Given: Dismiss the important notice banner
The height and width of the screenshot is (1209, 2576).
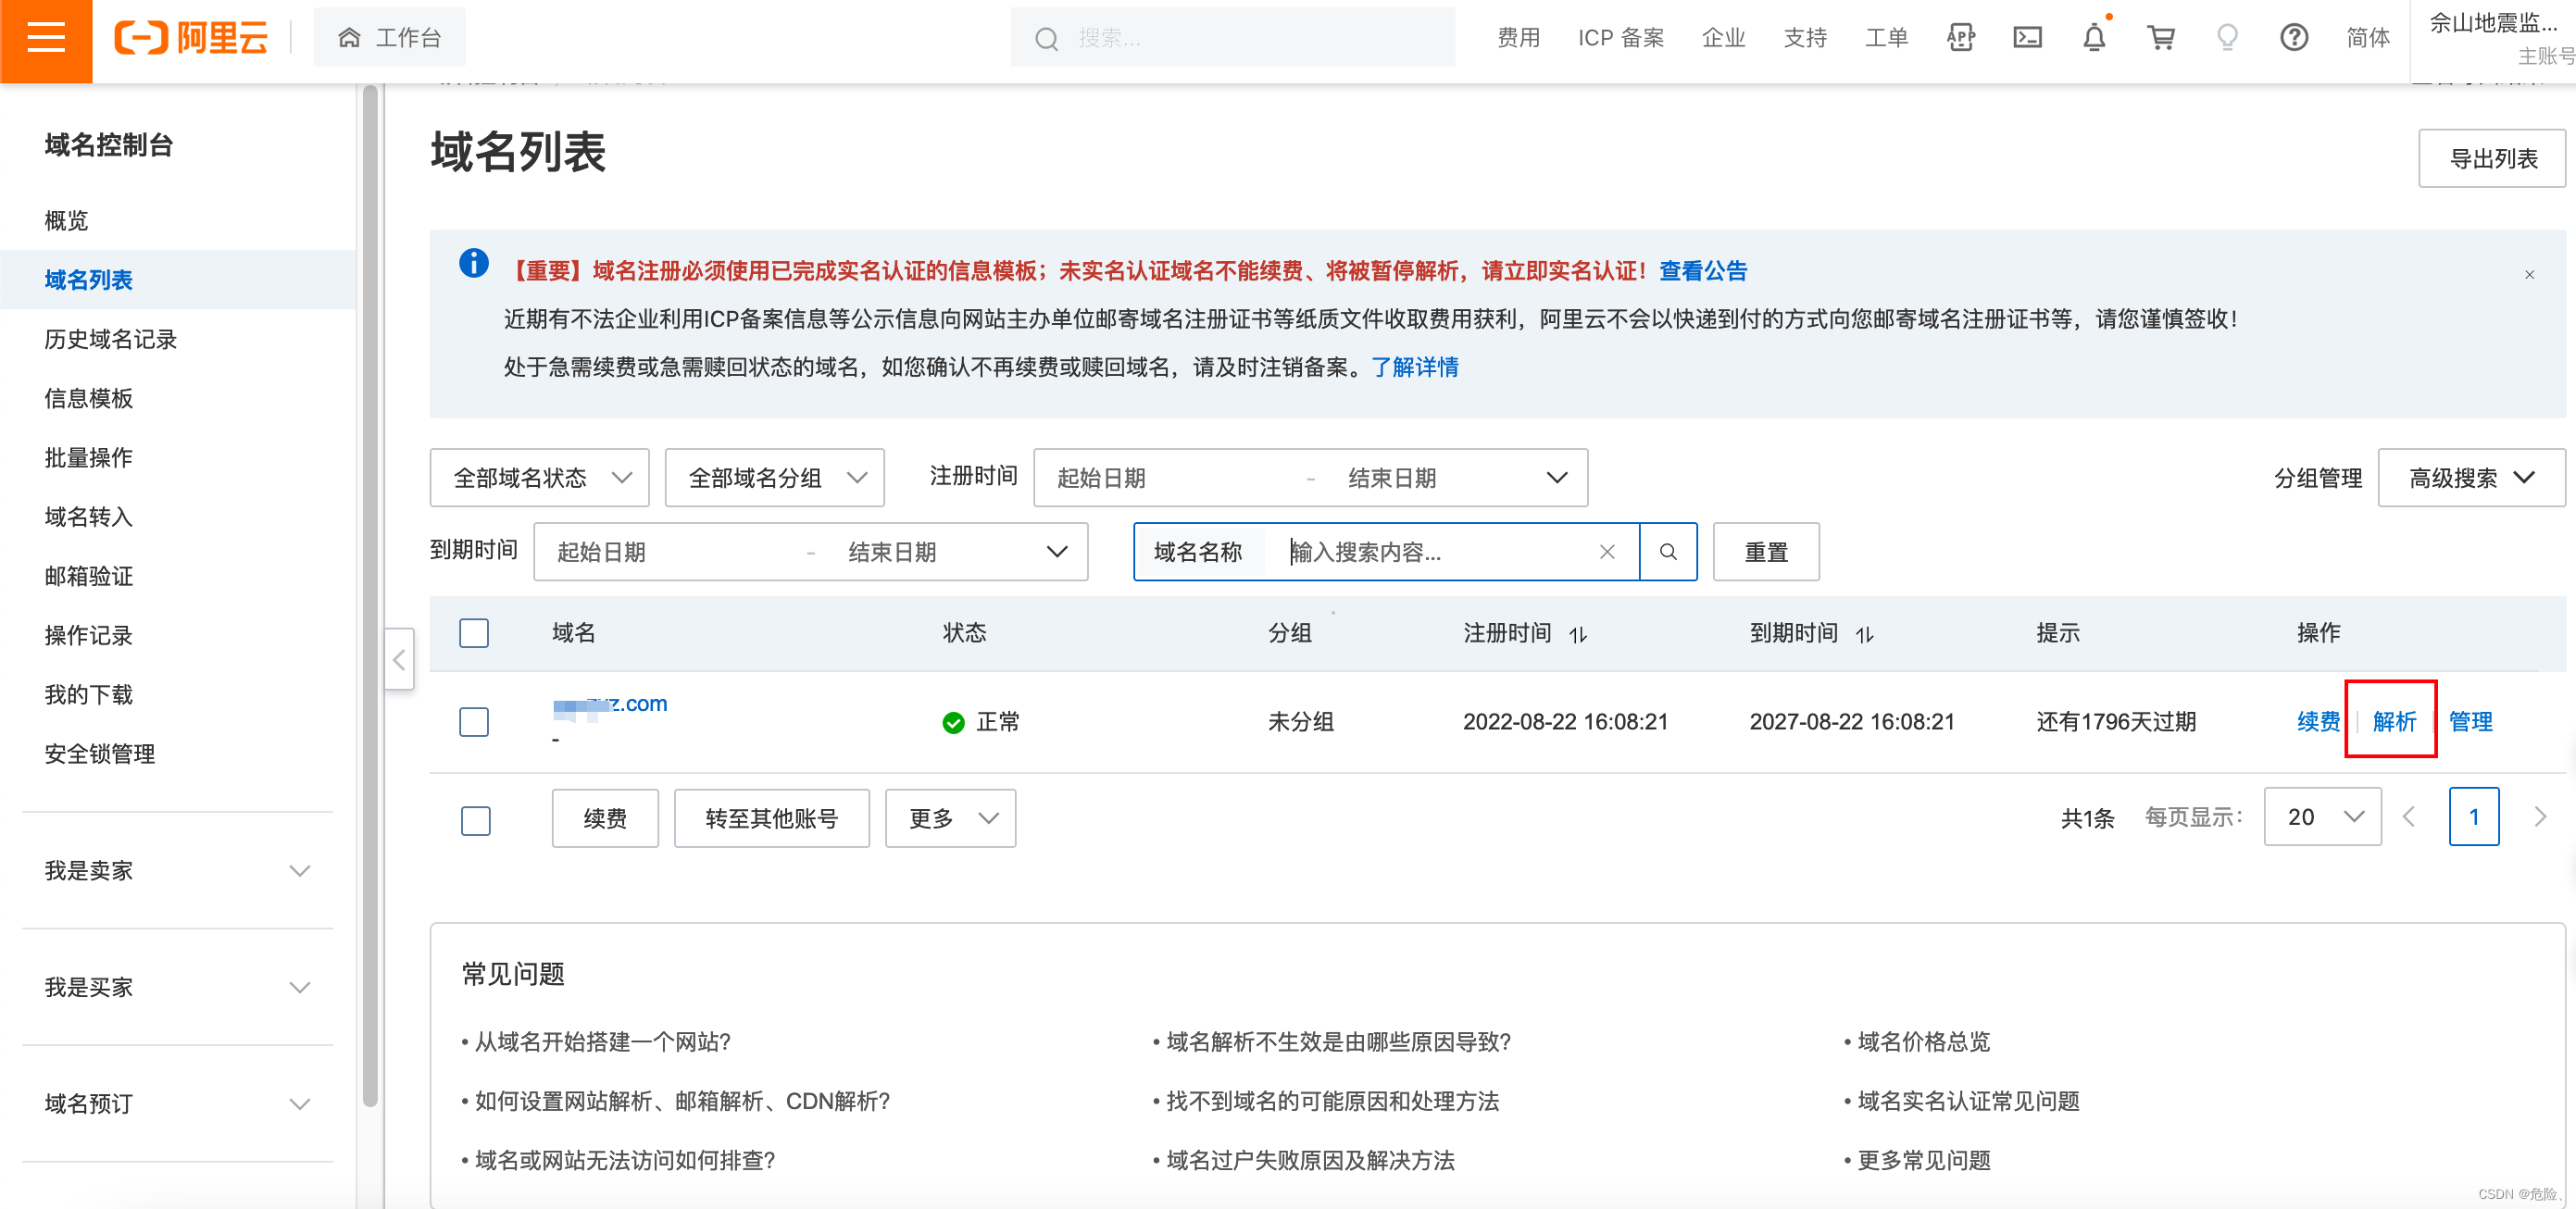Looking at the screenshot, I should (2529, 275).
